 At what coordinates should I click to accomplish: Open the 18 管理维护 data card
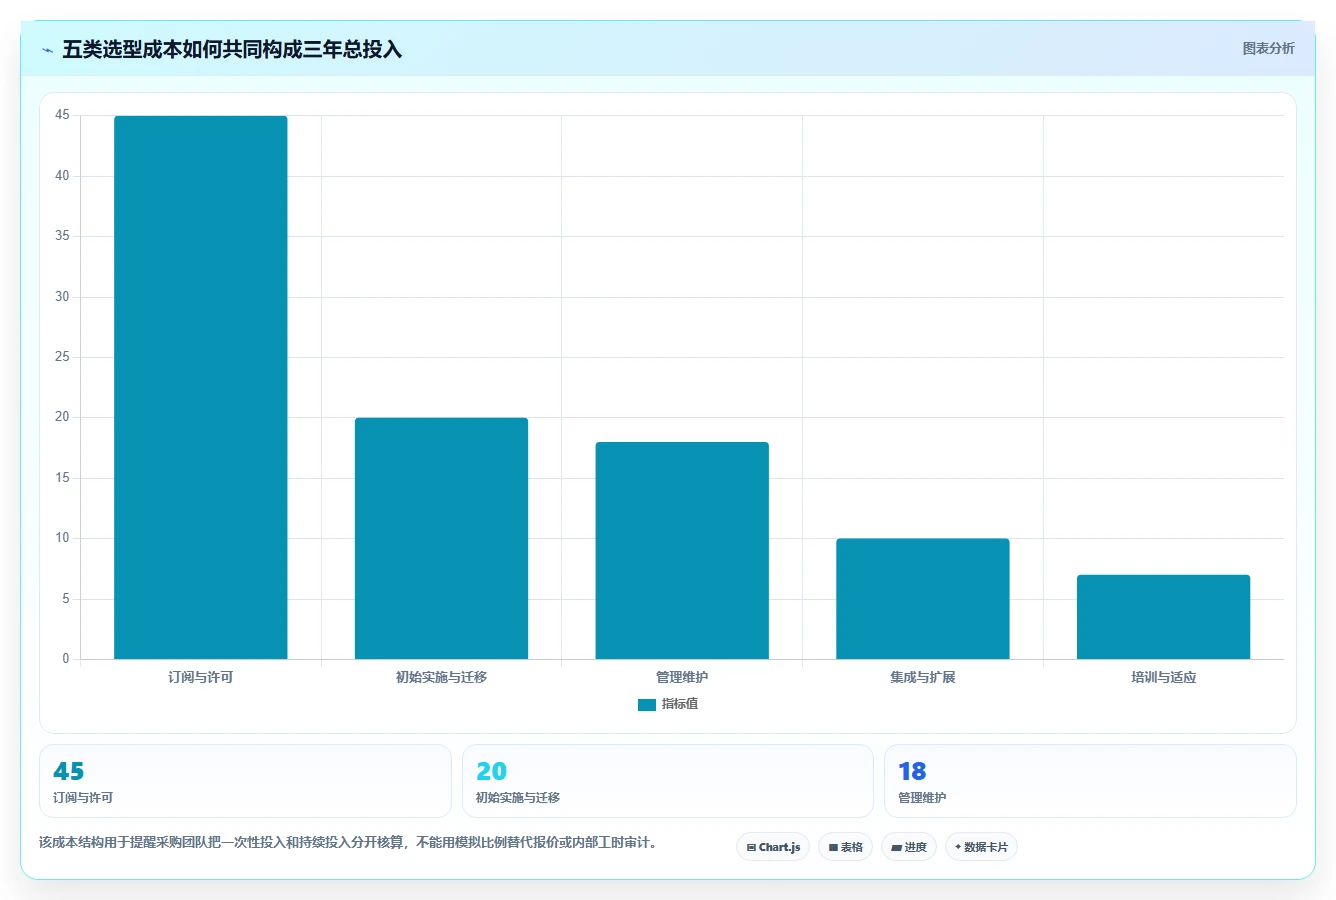[x=1090, y=781]
